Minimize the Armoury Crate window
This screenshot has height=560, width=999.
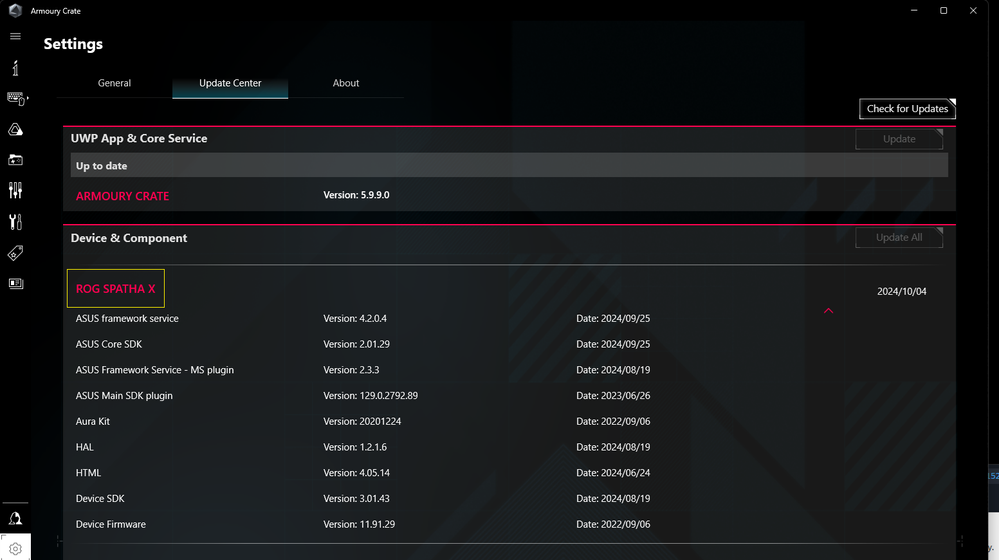pyautogui.click(x=914, y=10)
